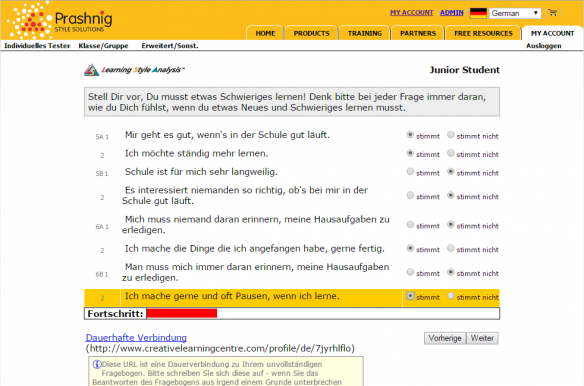
Task: Click the MY ACCOUNT link at top
Action: click(412, 13)
